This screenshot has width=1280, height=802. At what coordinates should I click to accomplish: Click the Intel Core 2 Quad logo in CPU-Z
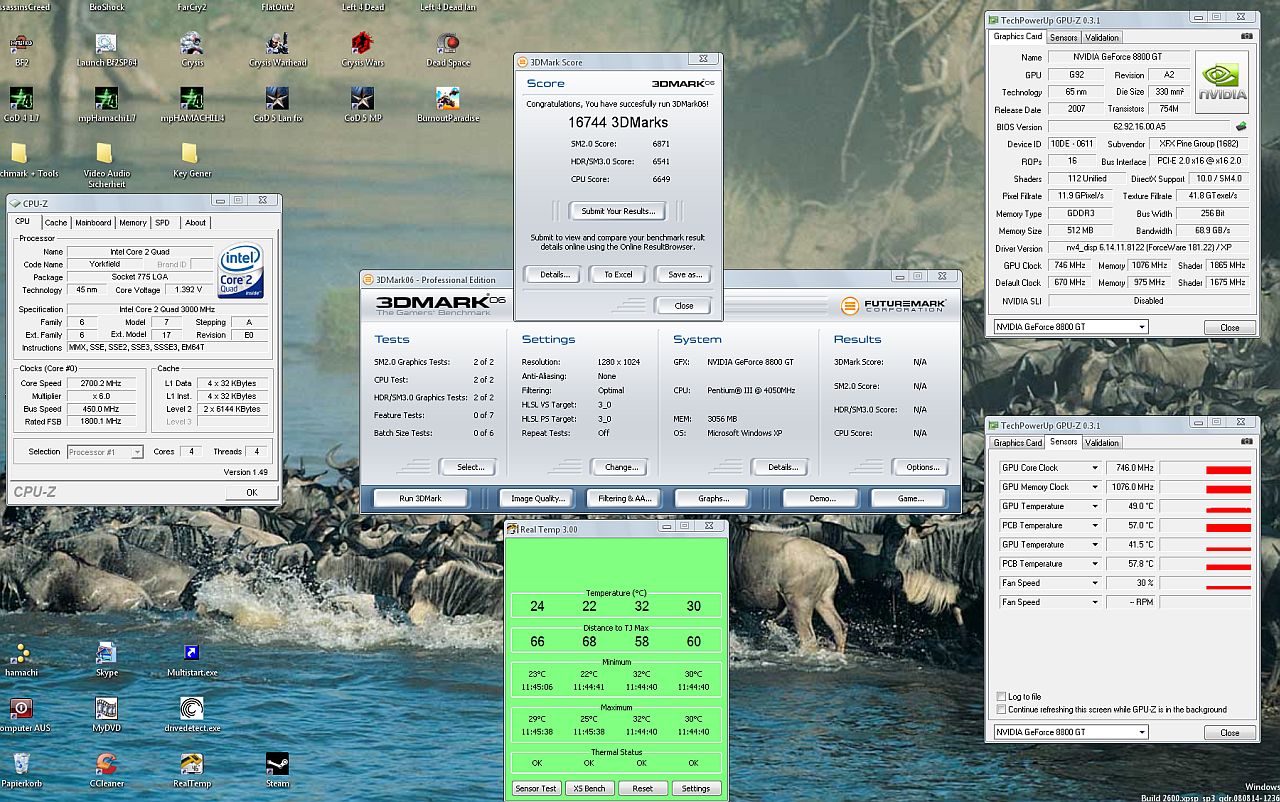pos(242,270)
